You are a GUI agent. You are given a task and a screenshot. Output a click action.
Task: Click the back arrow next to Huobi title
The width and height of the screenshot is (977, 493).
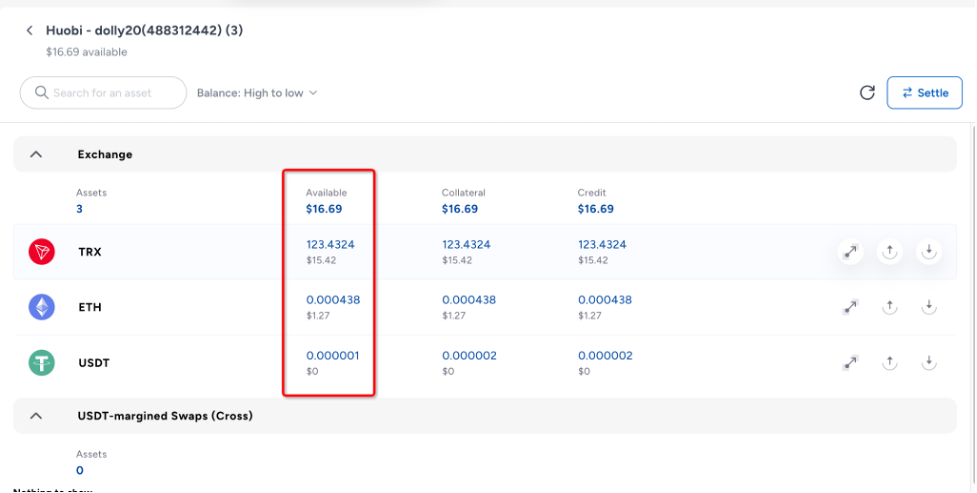coord(30,31)
